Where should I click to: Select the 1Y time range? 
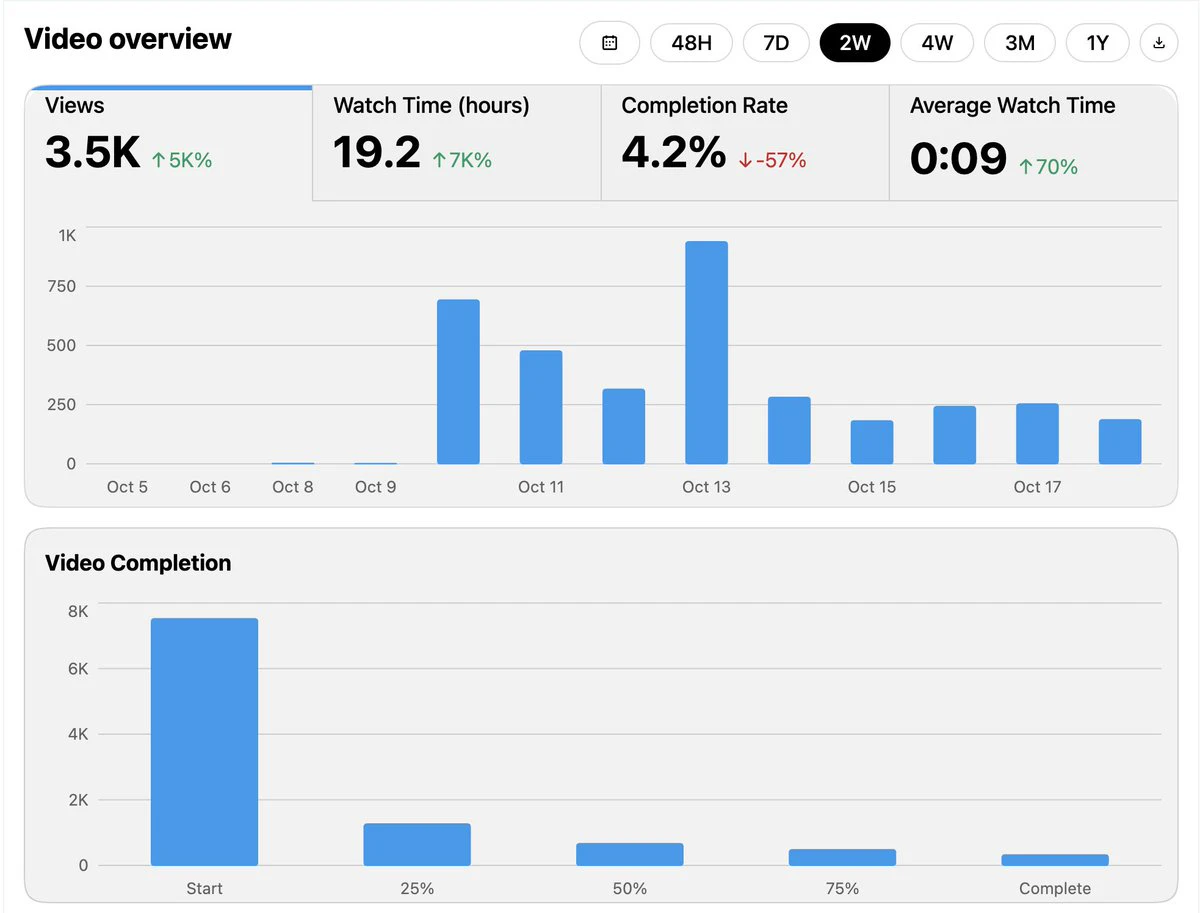(1097, 43)
